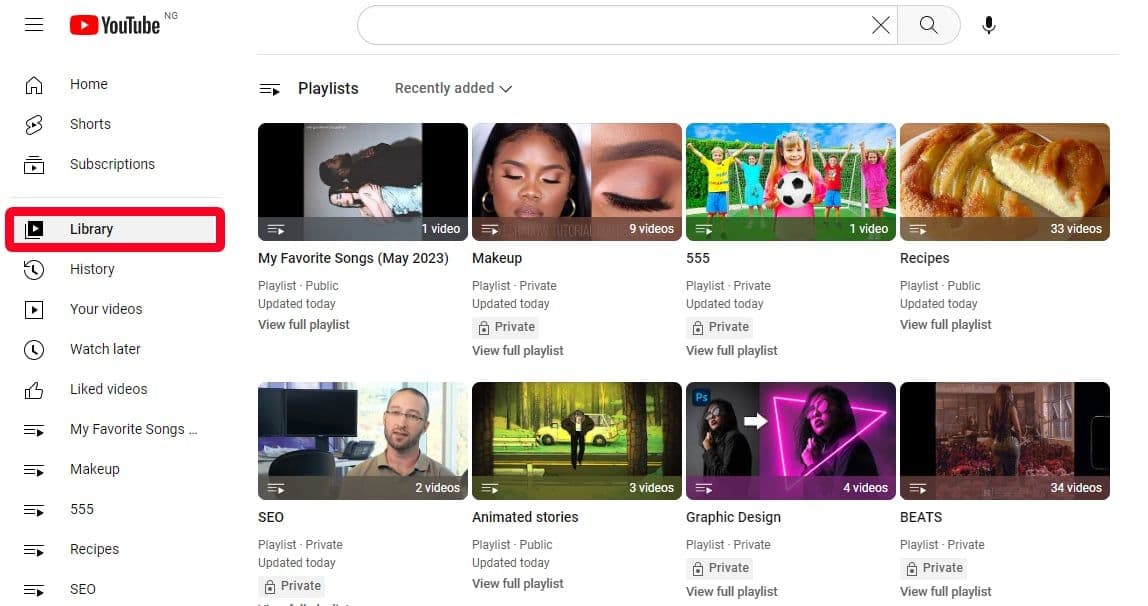The image size is (1148, 606).
Task: Click inside the search input field
Action: tap(610, 25)
